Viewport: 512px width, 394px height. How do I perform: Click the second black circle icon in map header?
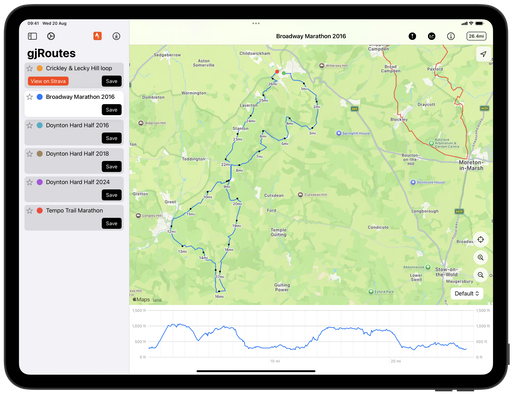point(431,36)
